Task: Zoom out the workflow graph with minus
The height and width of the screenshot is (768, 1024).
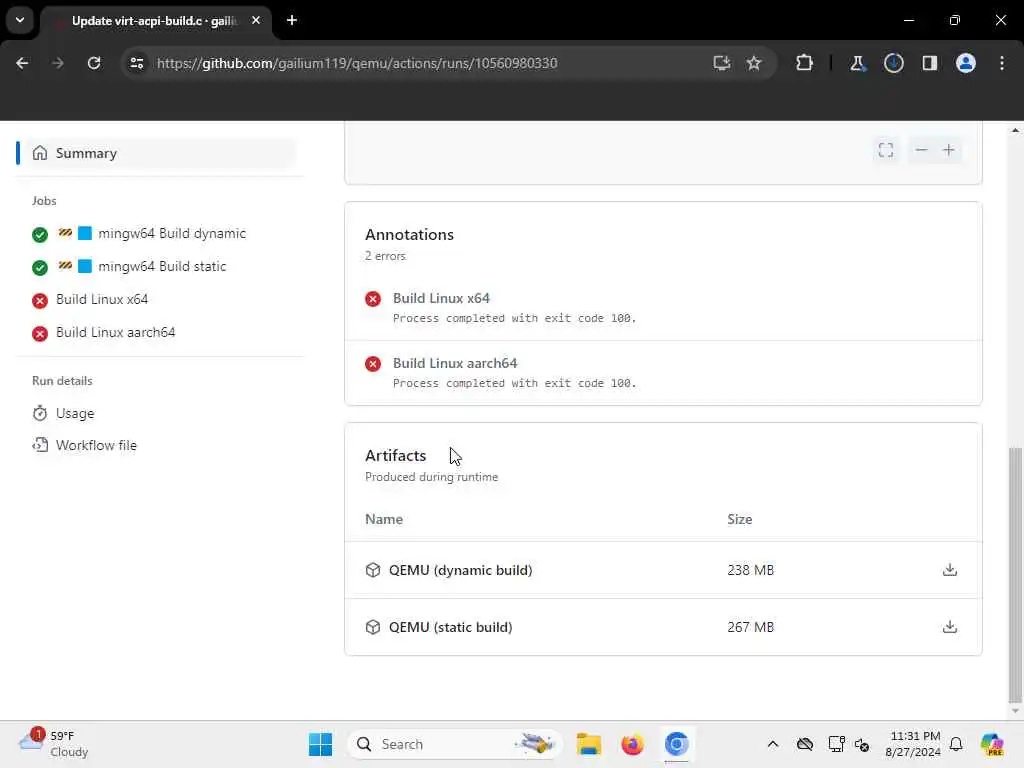Action: tap(921, 150)
